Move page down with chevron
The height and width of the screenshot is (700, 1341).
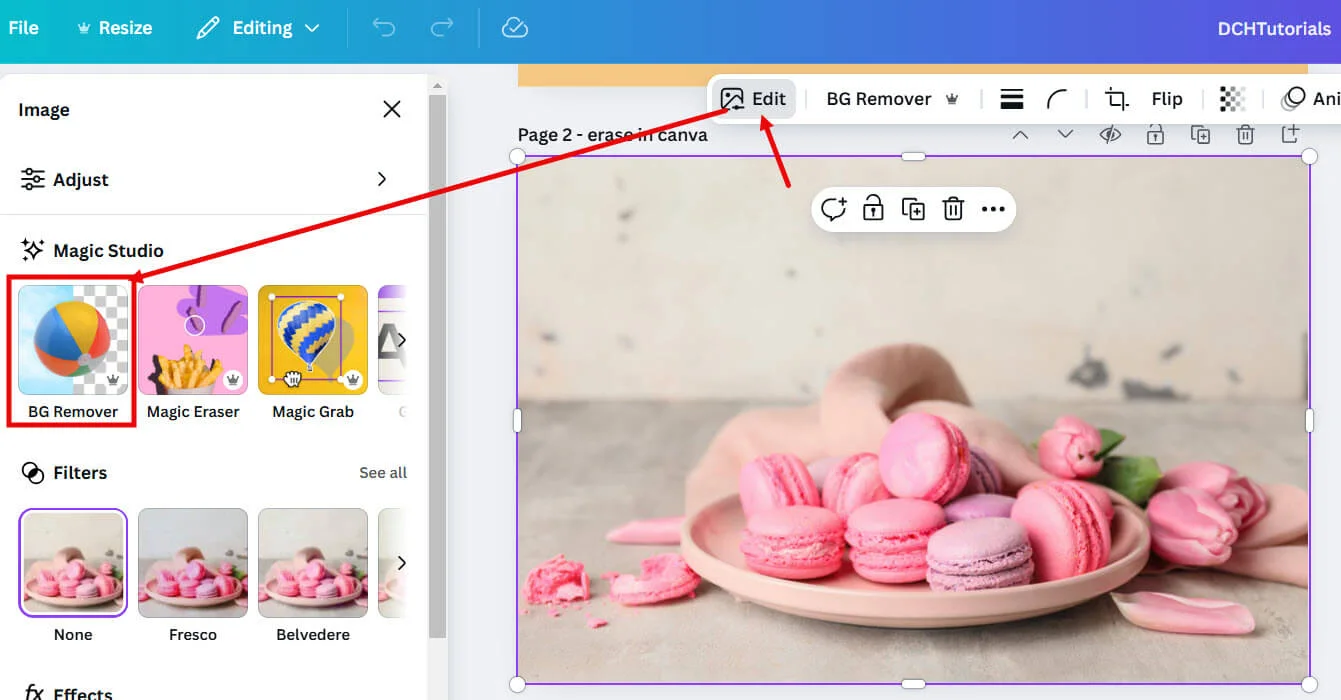(x=1065, y=134)
